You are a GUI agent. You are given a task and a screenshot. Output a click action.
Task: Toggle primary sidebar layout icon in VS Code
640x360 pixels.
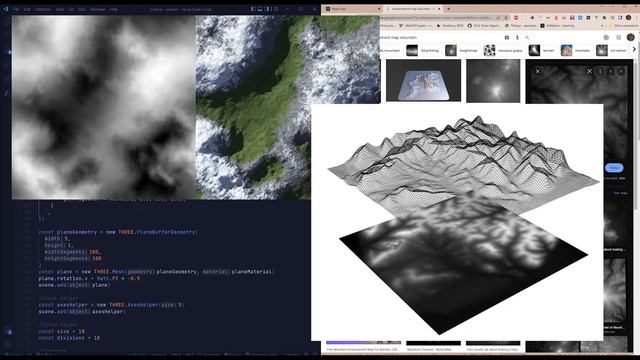[253, 9]
